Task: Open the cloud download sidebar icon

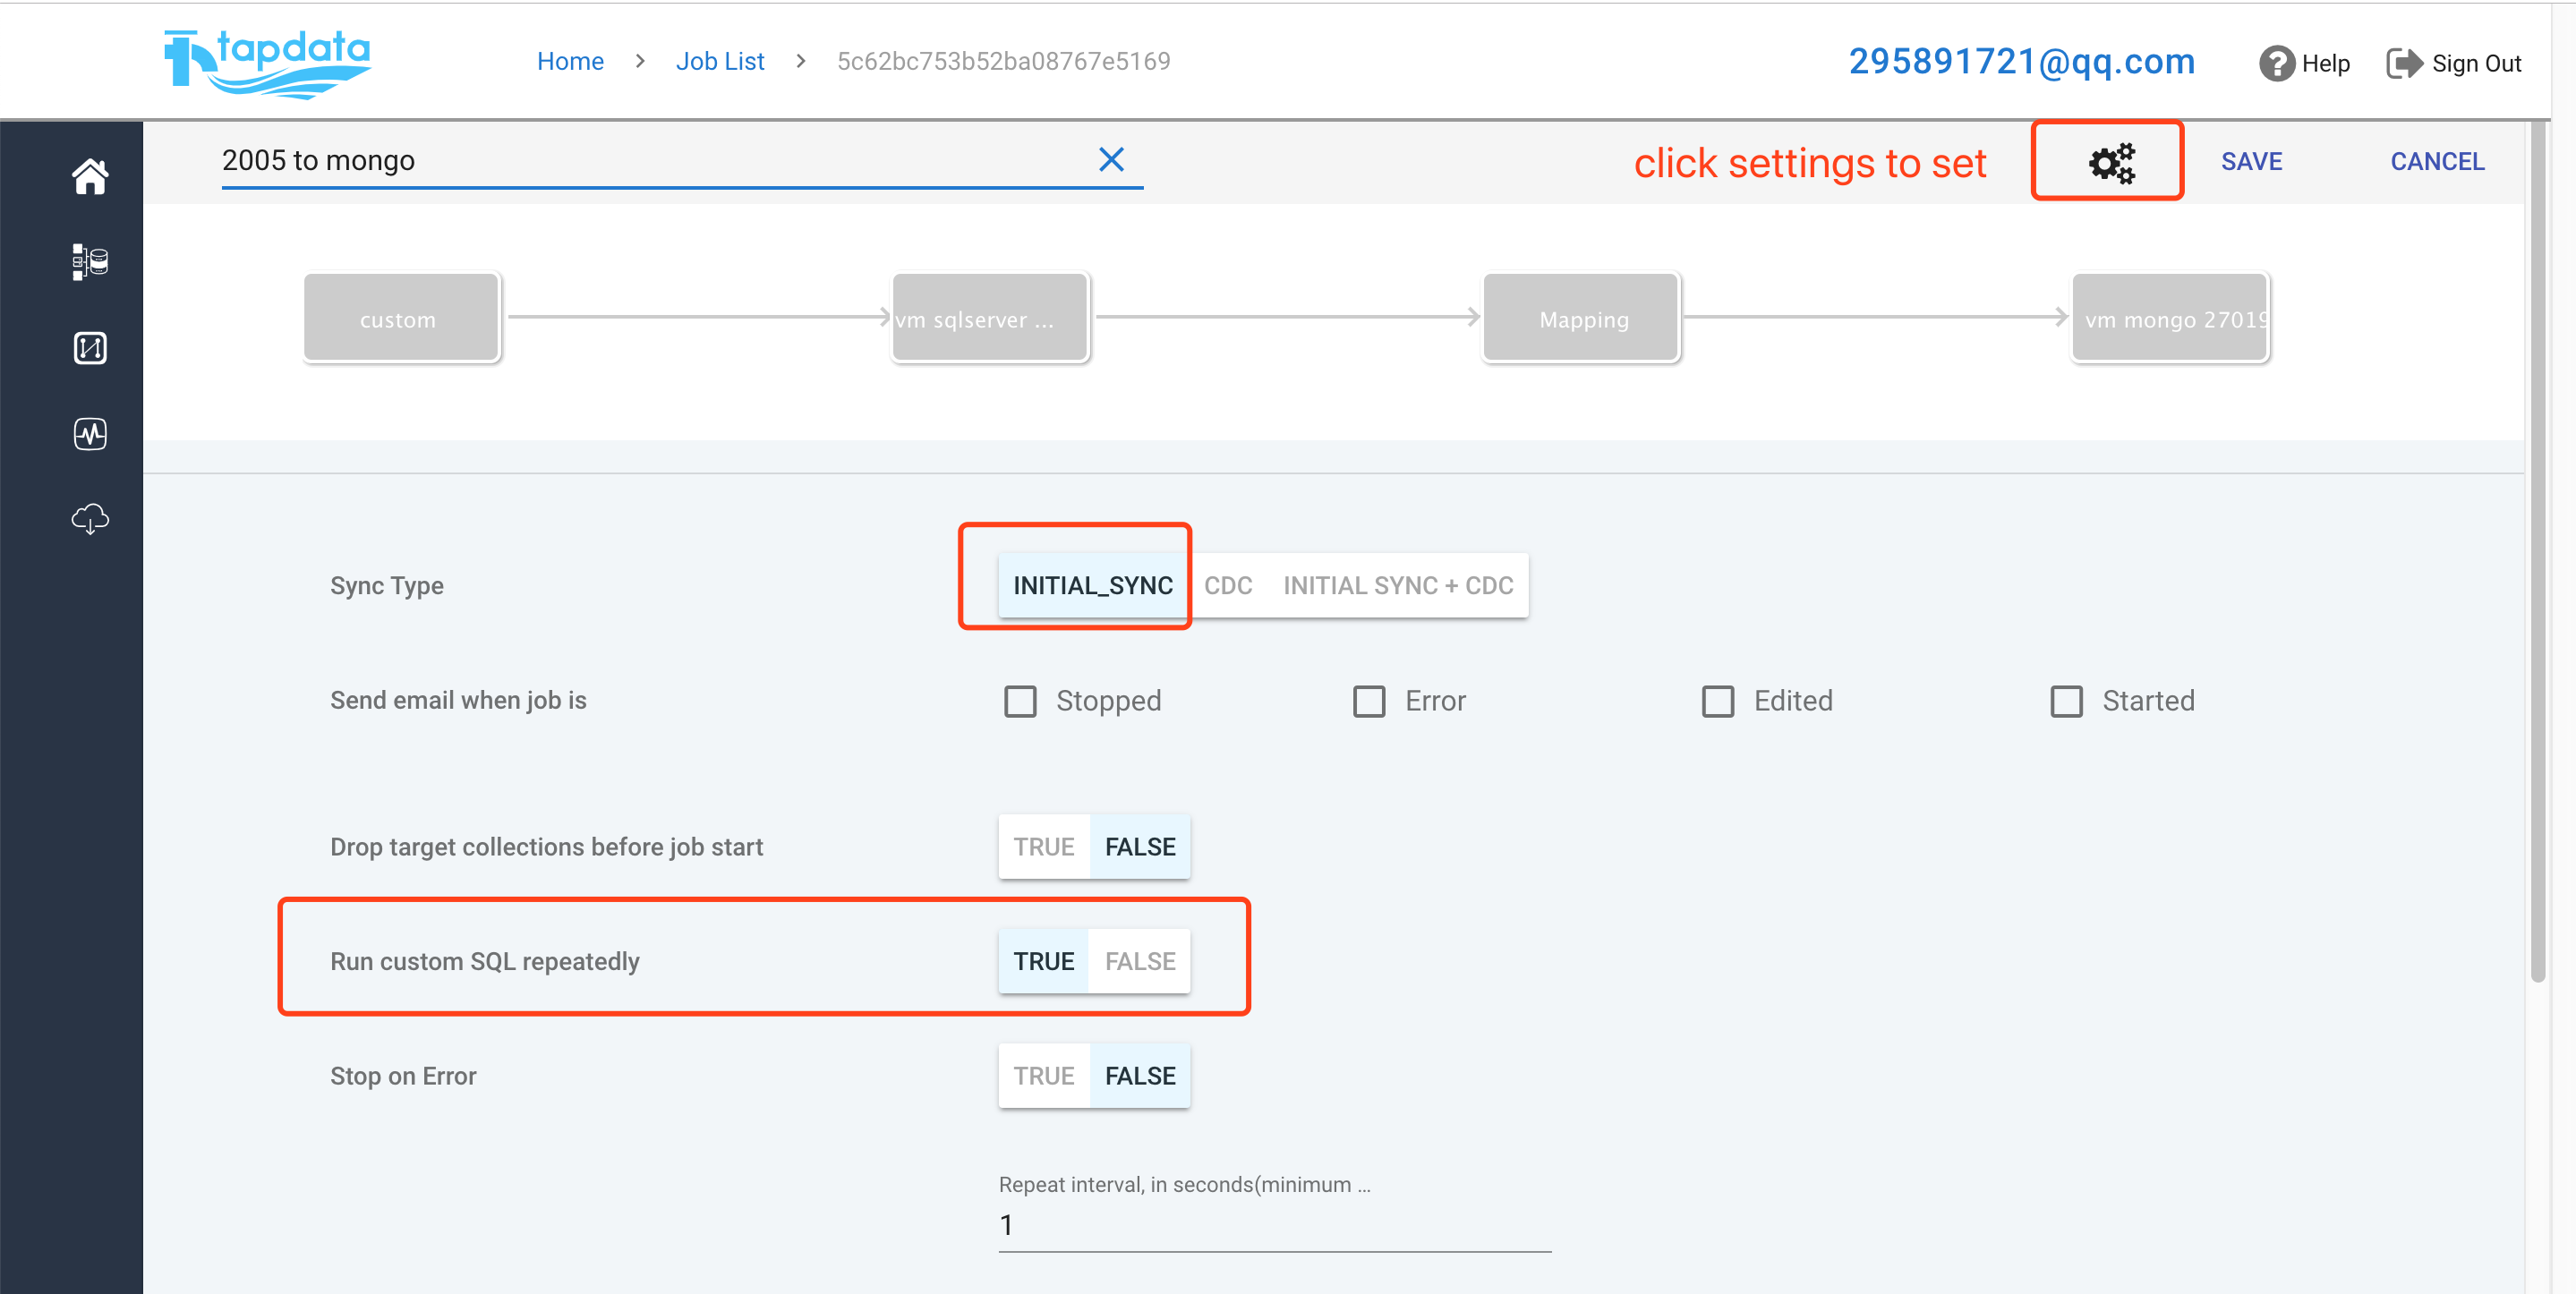Action: coord(90,519)
